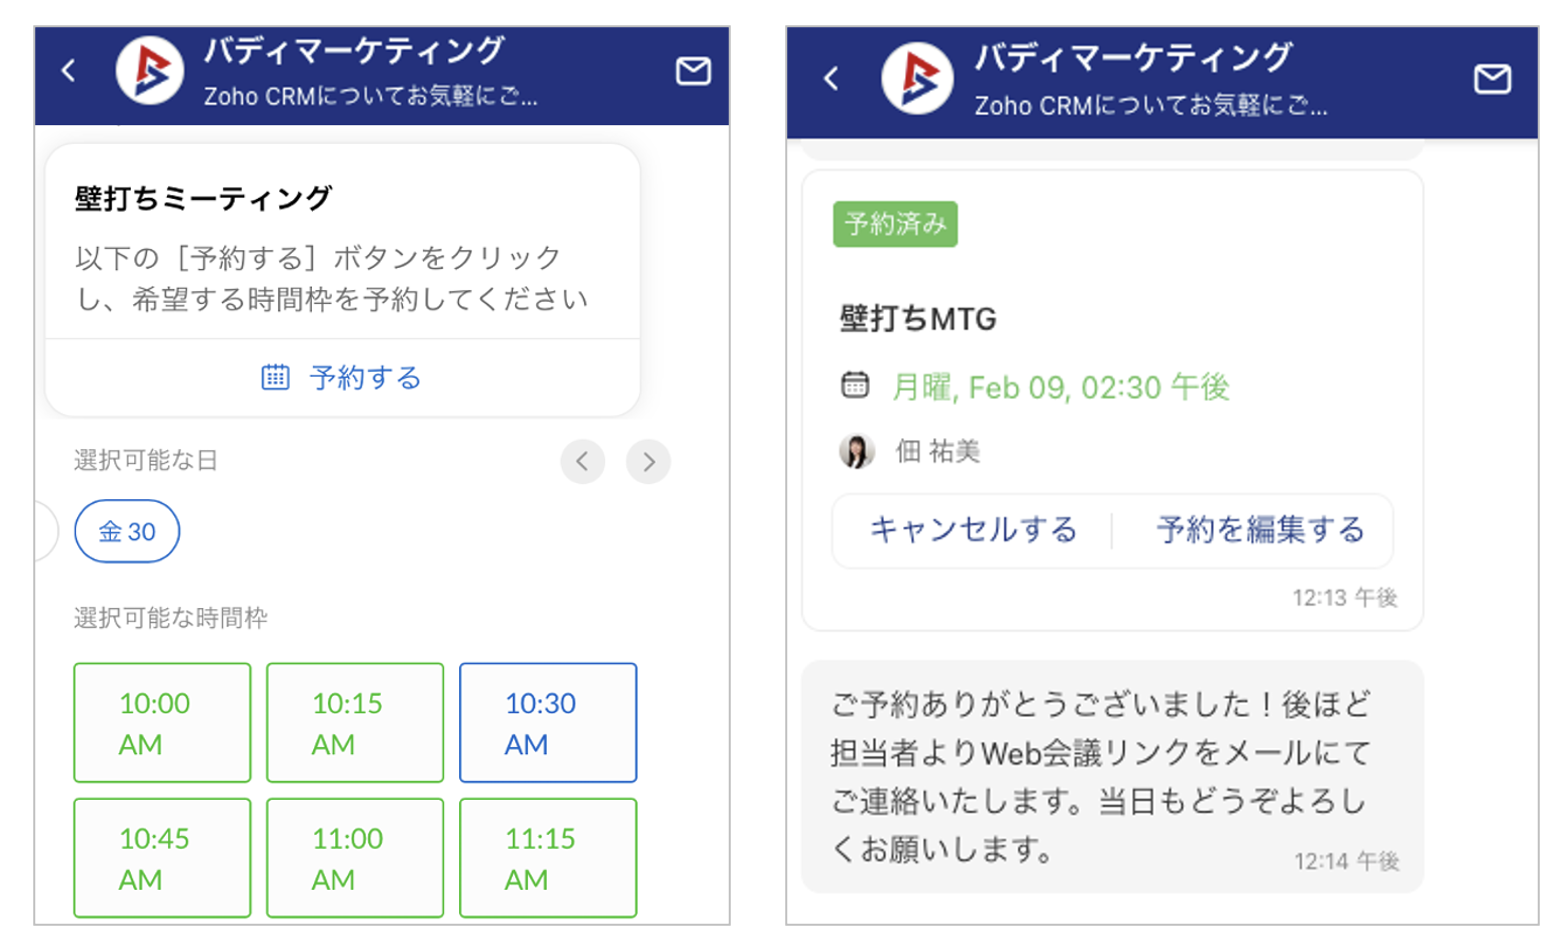Select the 11:00 AM time slot
The image size is (1568, 950).
coord(355,857)
